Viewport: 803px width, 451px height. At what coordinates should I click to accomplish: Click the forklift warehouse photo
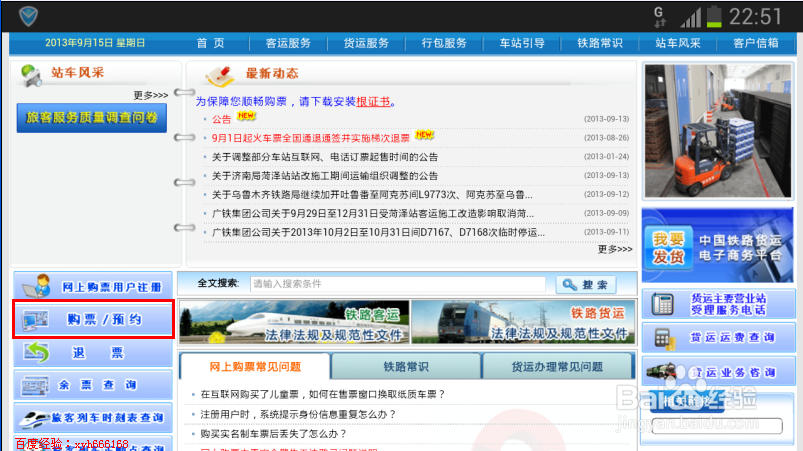pos(717,131)
